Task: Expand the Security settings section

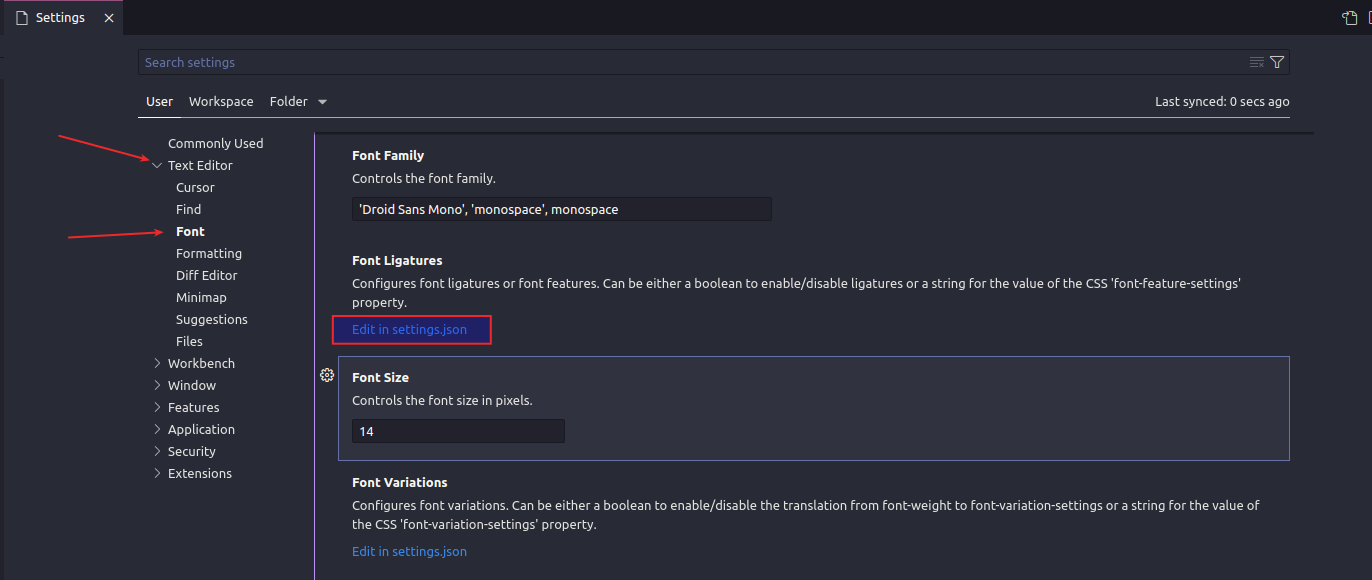Action: (157, 451)
